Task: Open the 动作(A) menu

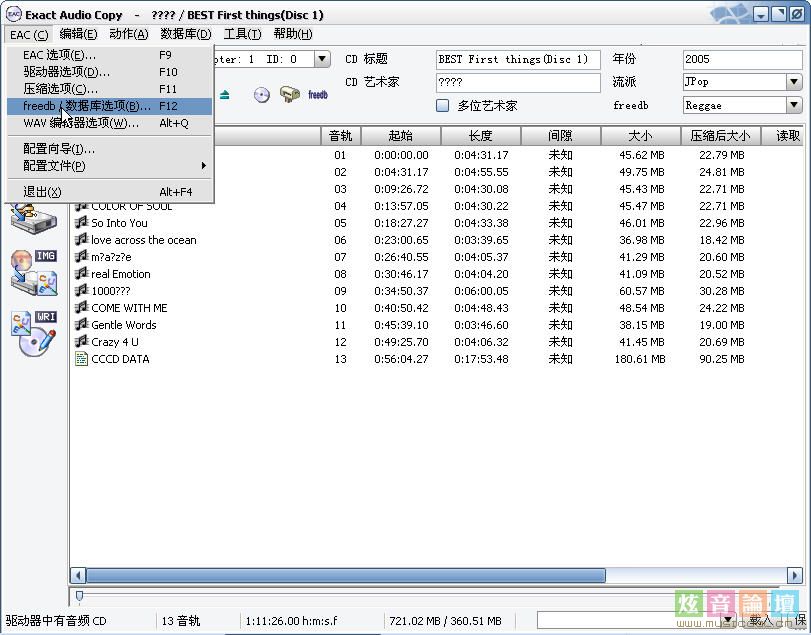Action: pyautogui.click(x=129, y=34)
